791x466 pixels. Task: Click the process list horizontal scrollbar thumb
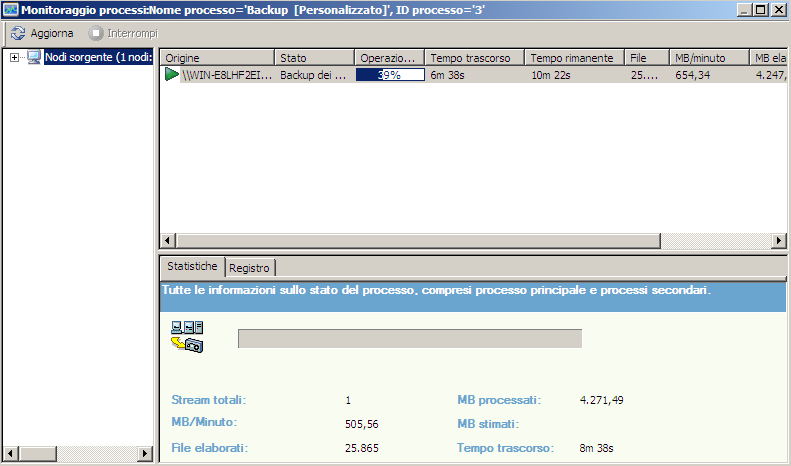click(x=418, y=241)
